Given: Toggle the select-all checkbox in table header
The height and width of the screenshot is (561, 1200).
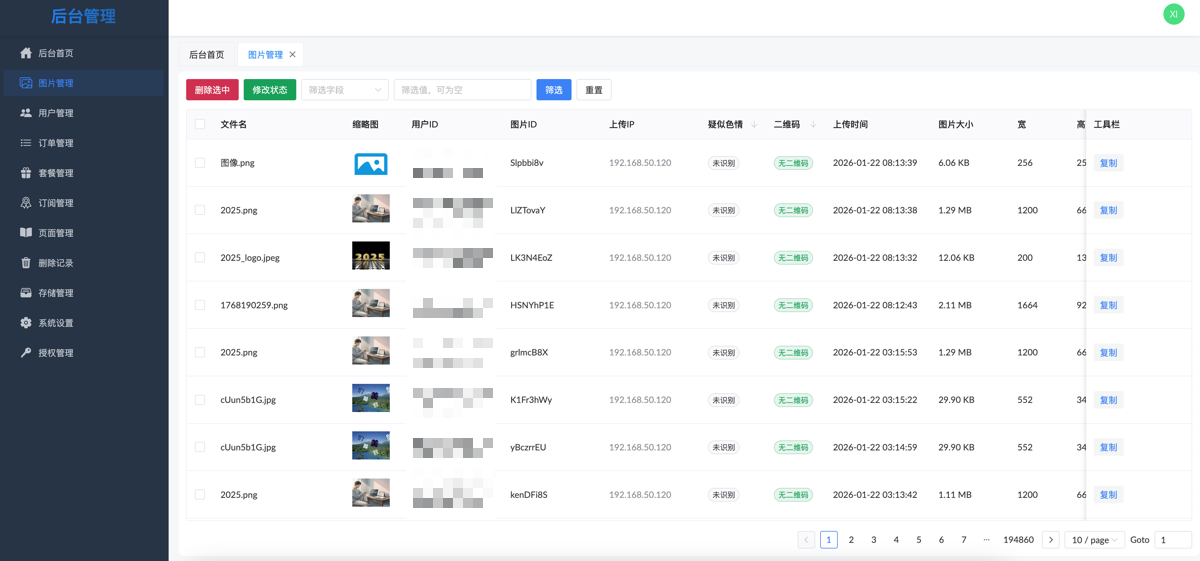Looking at the screenshot, I should pyautogui.click(x=200, y=125).
